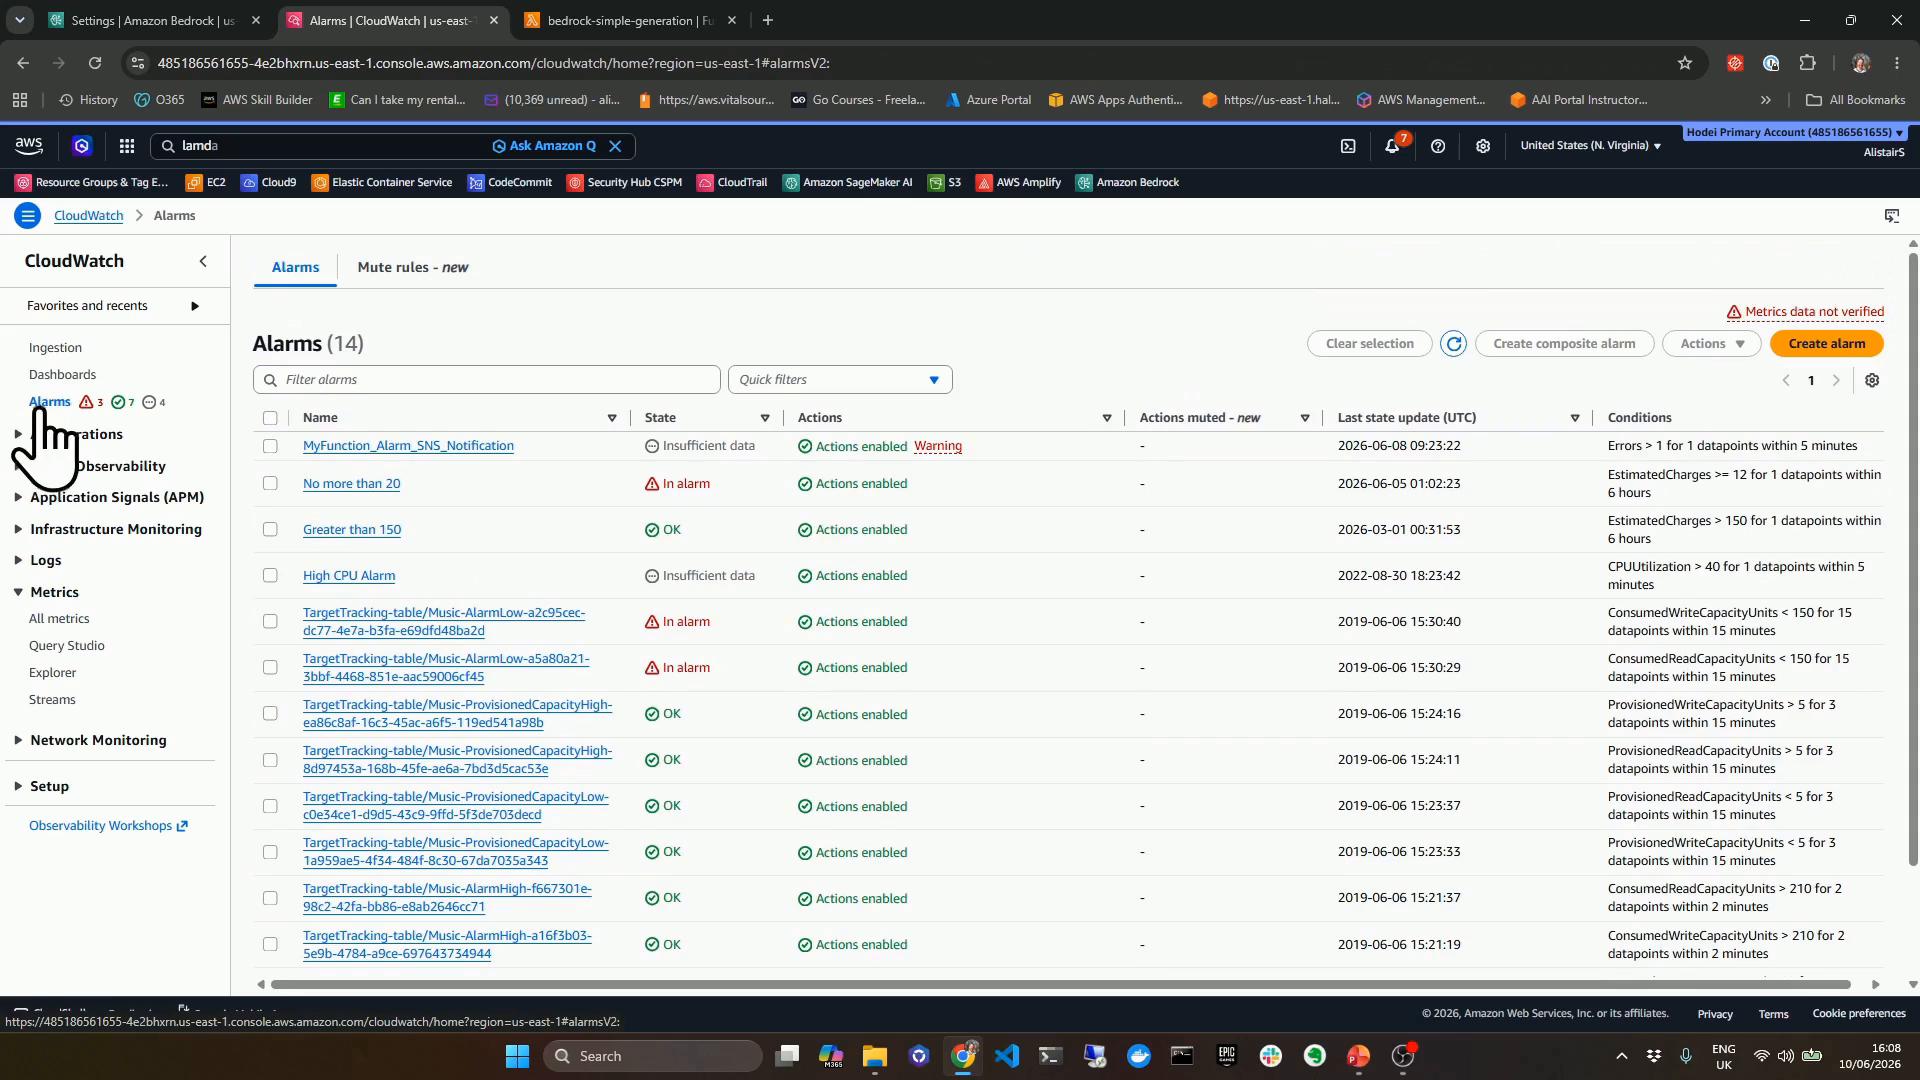Clear the AWS search box
Viewport: 1920px width, 1080px height.
click(x=616, y=146)
